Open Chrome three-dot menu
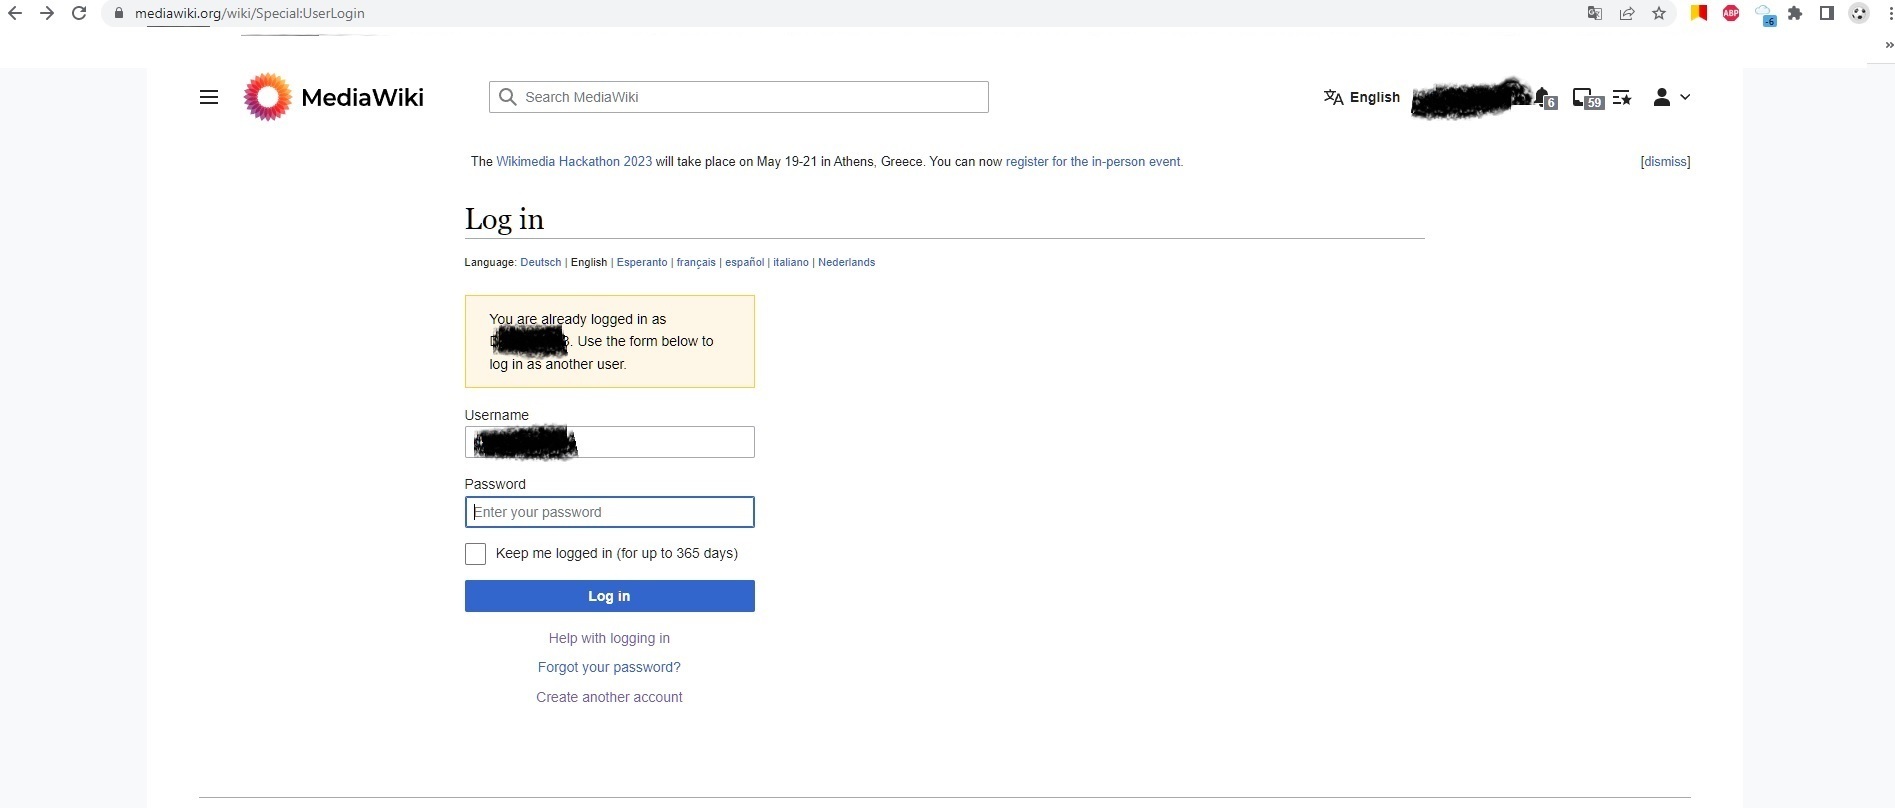This screenshot has width=1895, height=808. [1890, 13]
